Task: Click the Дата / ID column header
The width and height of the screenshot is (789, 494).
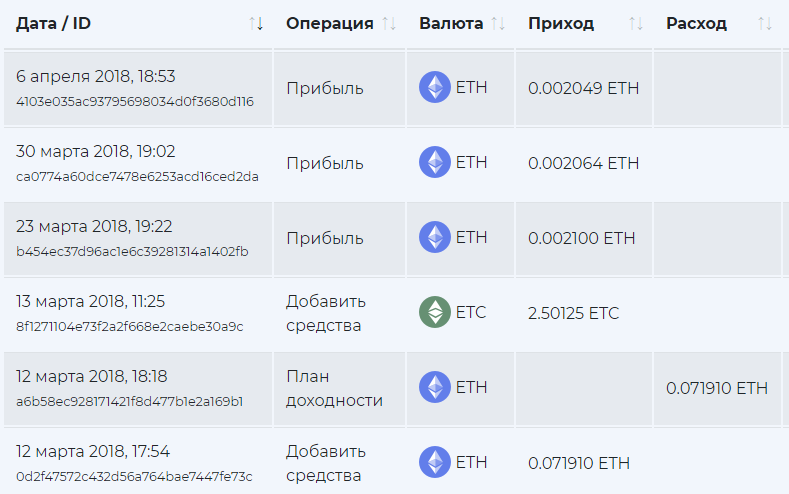Action: [55, 23]
